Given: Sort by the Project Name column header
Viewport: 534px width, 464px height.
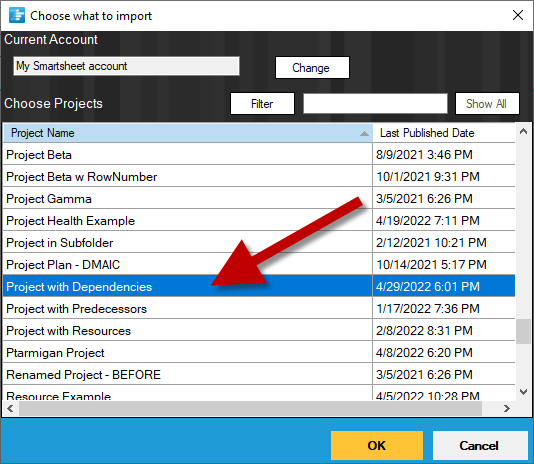Looking at the screenshot, I should (188, 133).
